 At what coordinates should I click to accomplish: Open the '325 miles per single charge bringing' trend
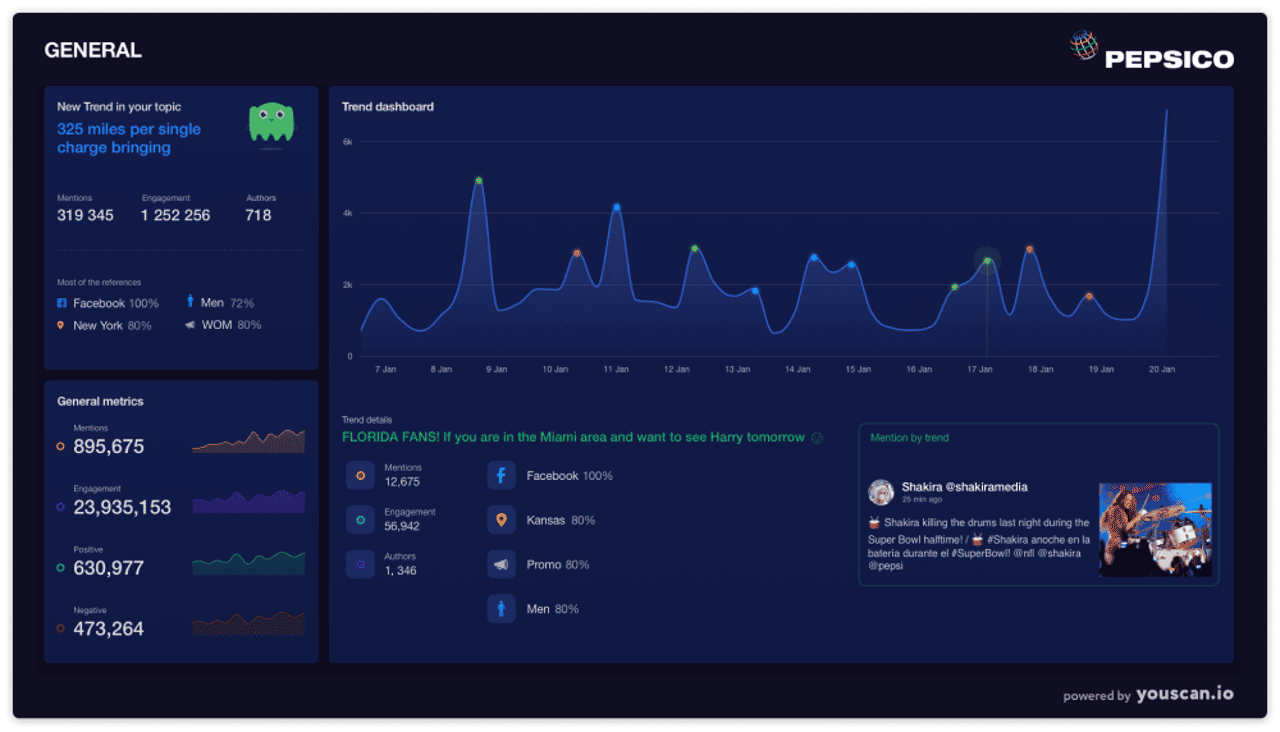pos(129,138)
